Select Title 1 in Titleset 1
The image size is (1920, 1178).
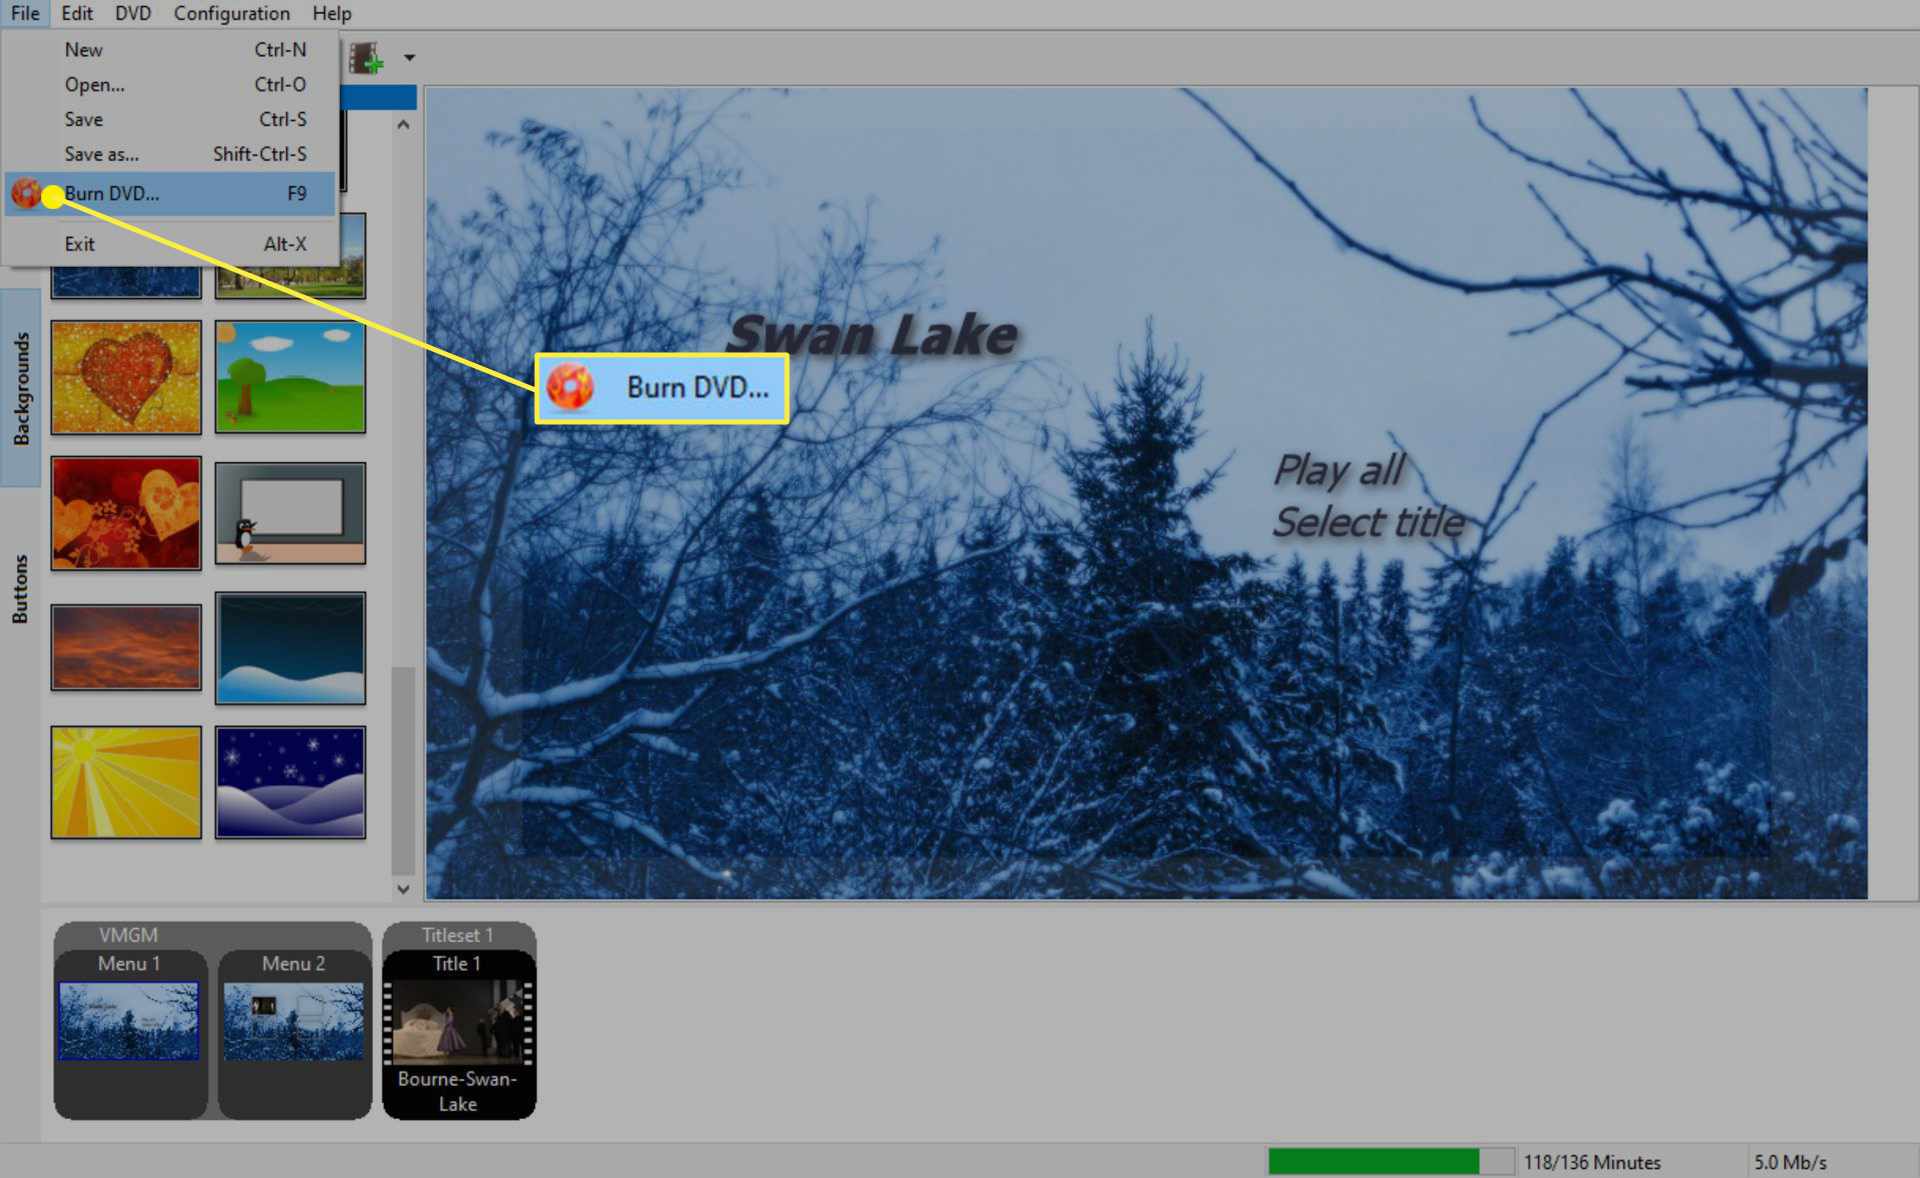click(458, 1024)
